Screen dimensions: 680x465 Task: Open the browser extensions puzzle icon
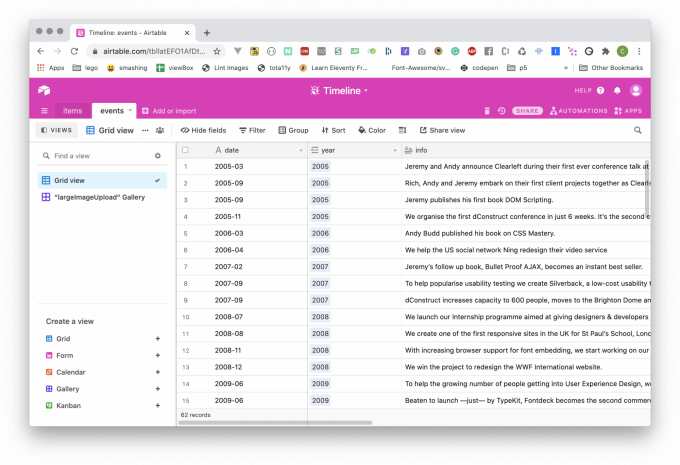coord(605,51)
